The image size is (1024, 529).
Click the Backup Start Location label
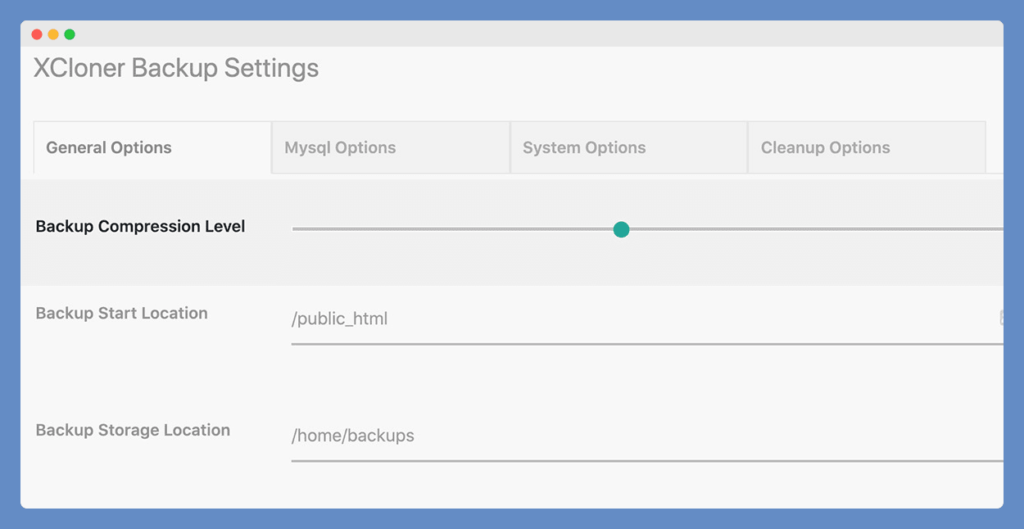(x=121, y=313)
